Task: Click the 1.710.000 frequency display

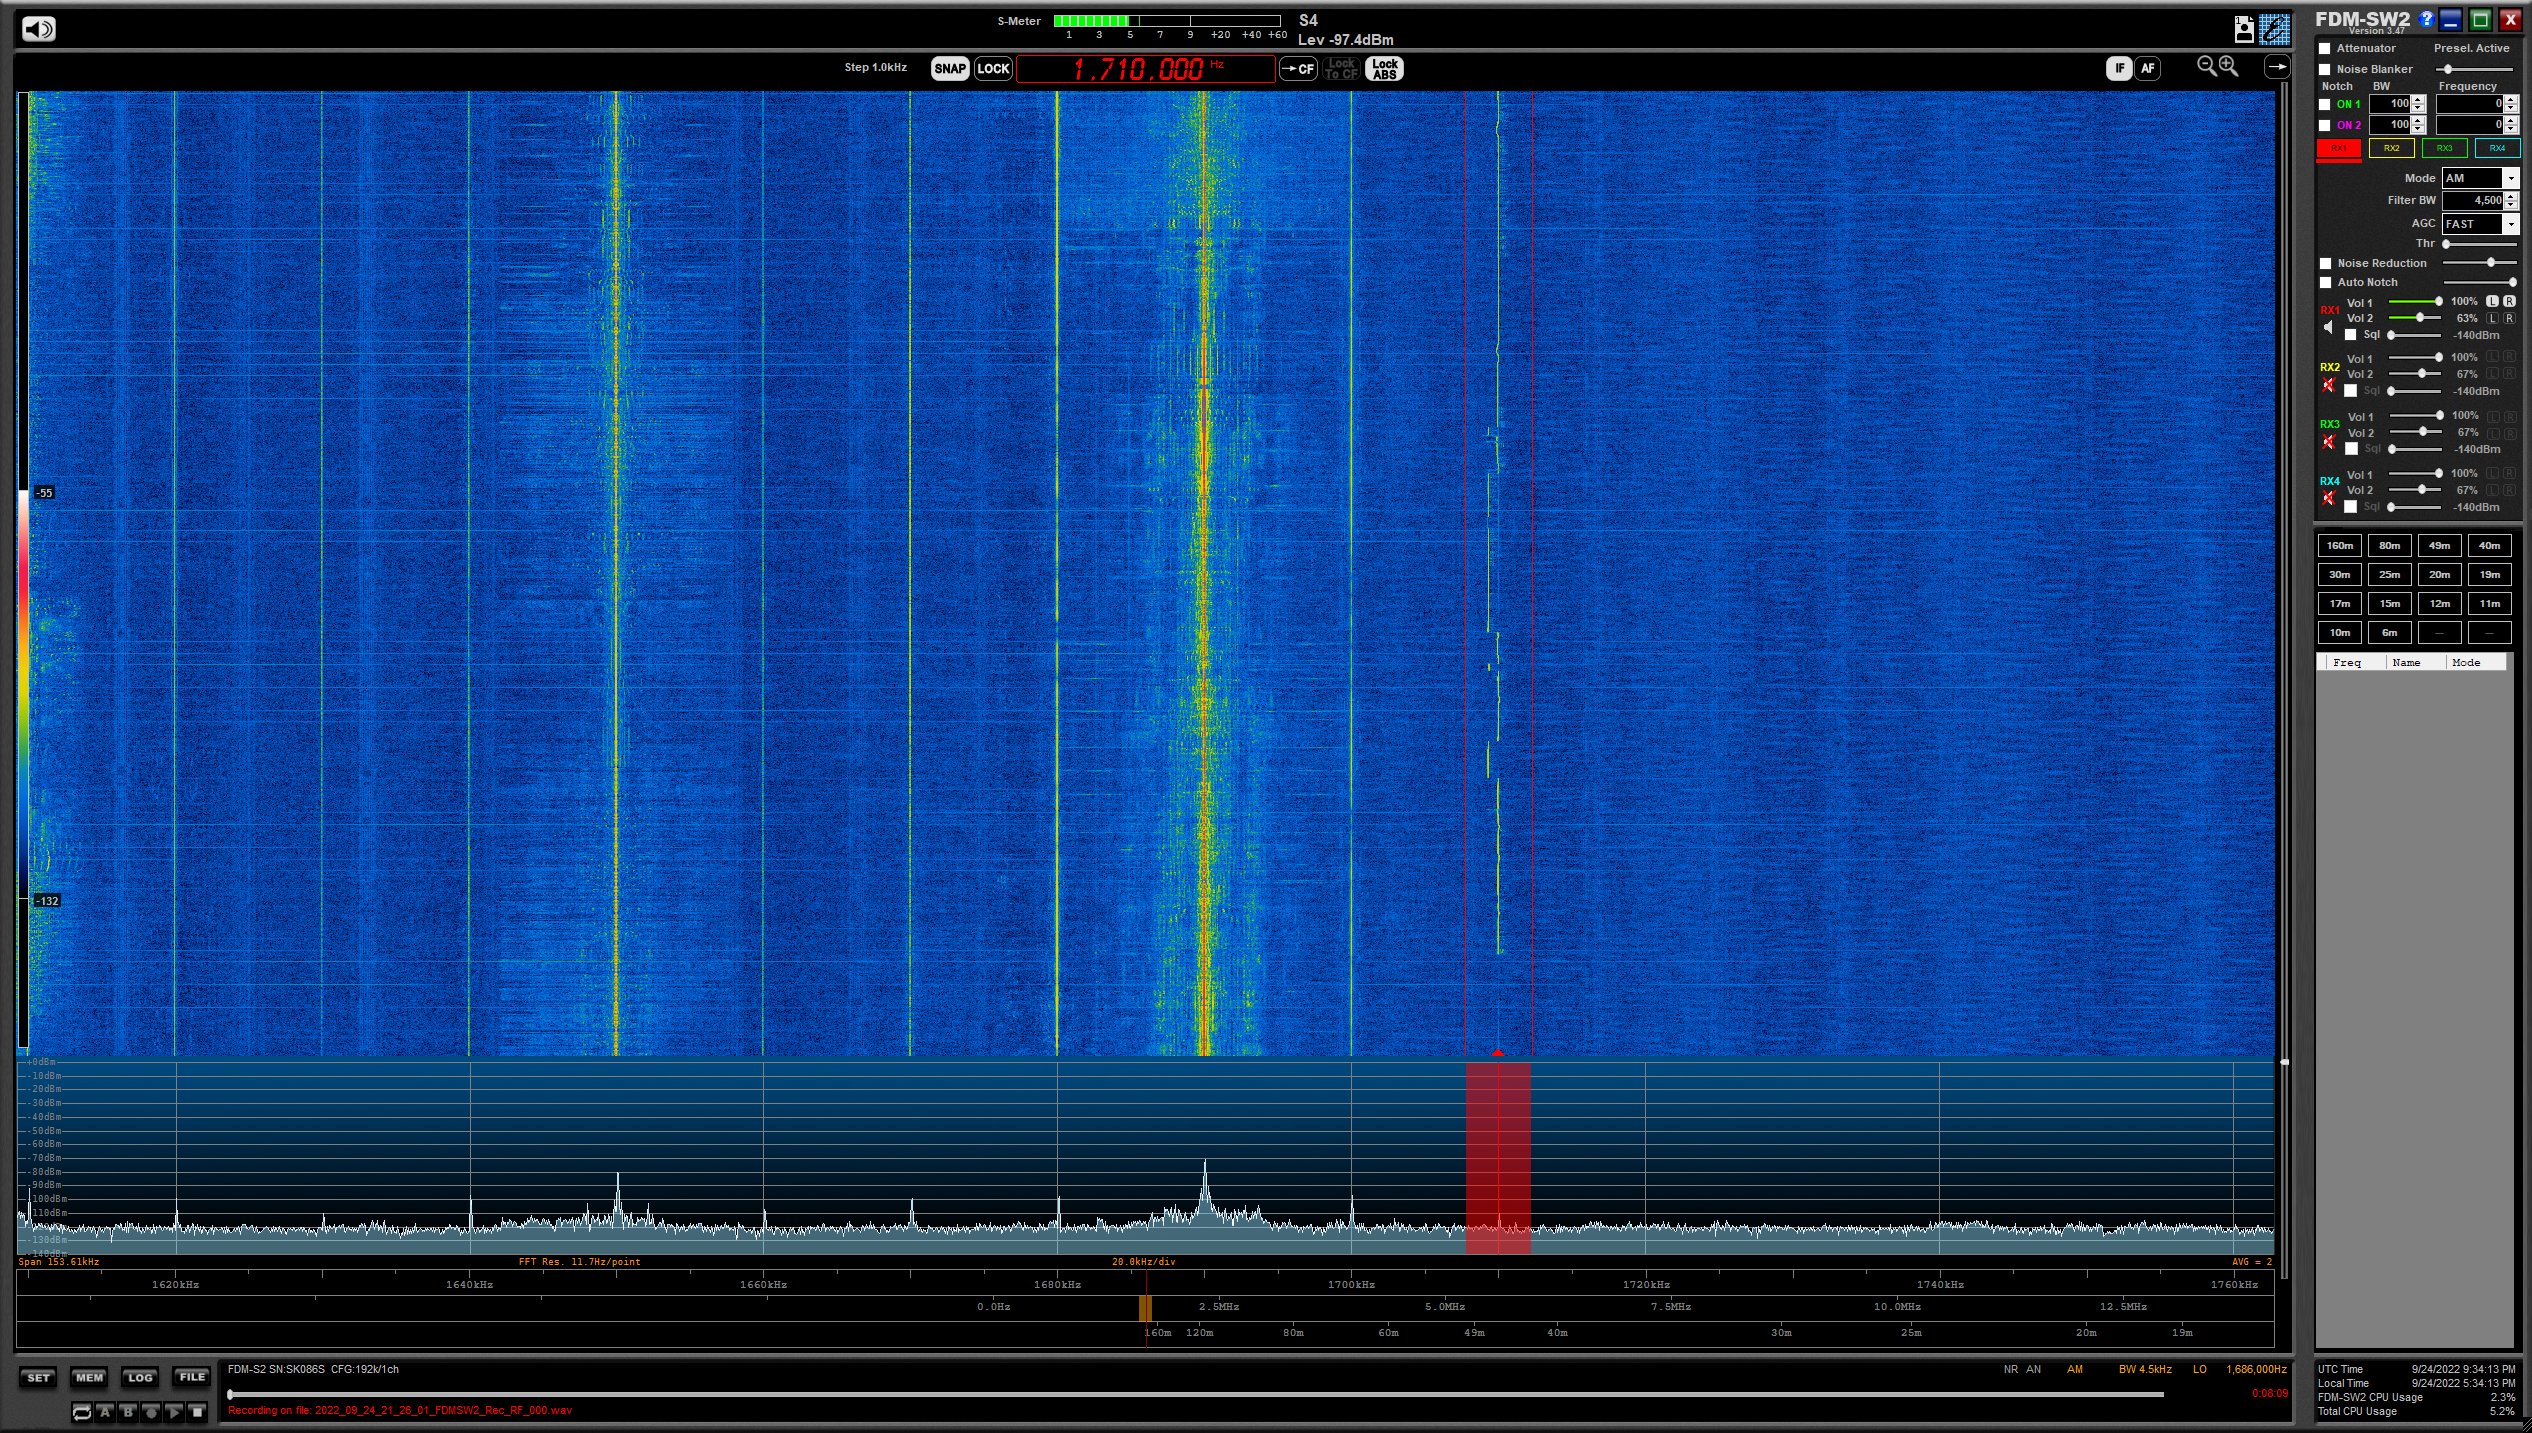Action: [x=1145, y=69]
